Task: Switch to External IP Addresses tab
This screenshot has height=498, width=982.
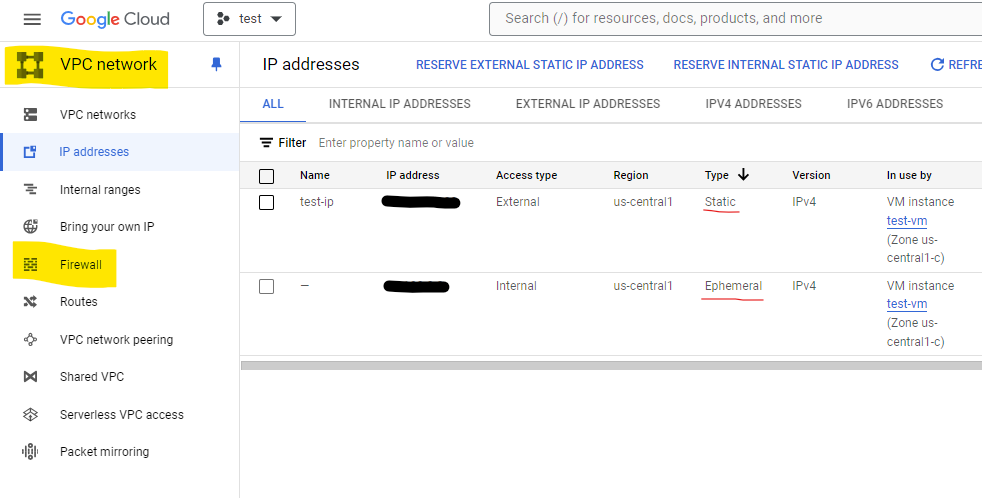Action: [588, 104]
